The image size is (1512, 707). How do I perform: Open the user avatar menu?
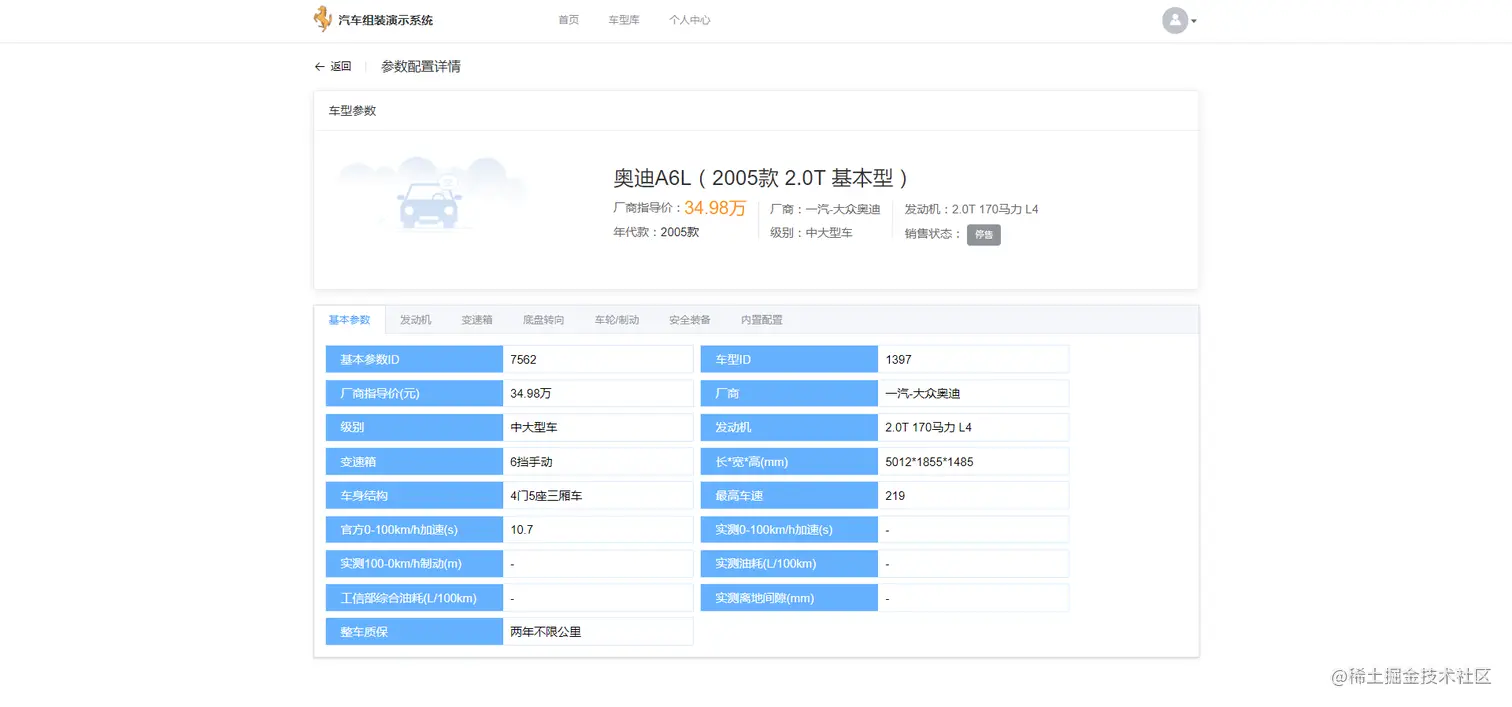pos(1175,20)
